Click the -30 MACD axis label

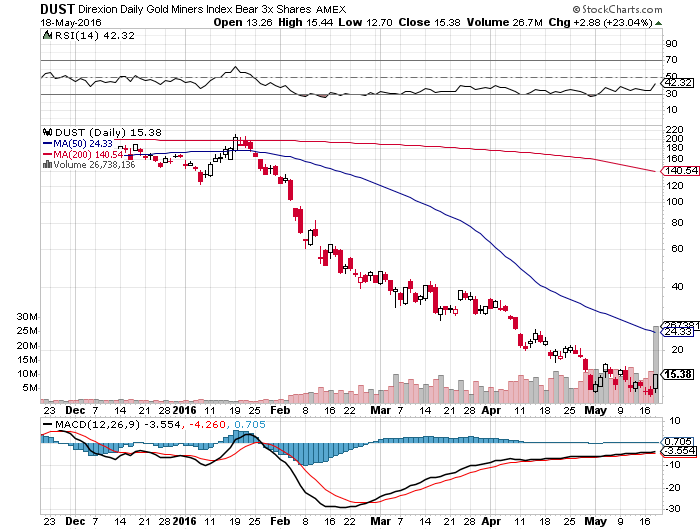coord(672,509)
